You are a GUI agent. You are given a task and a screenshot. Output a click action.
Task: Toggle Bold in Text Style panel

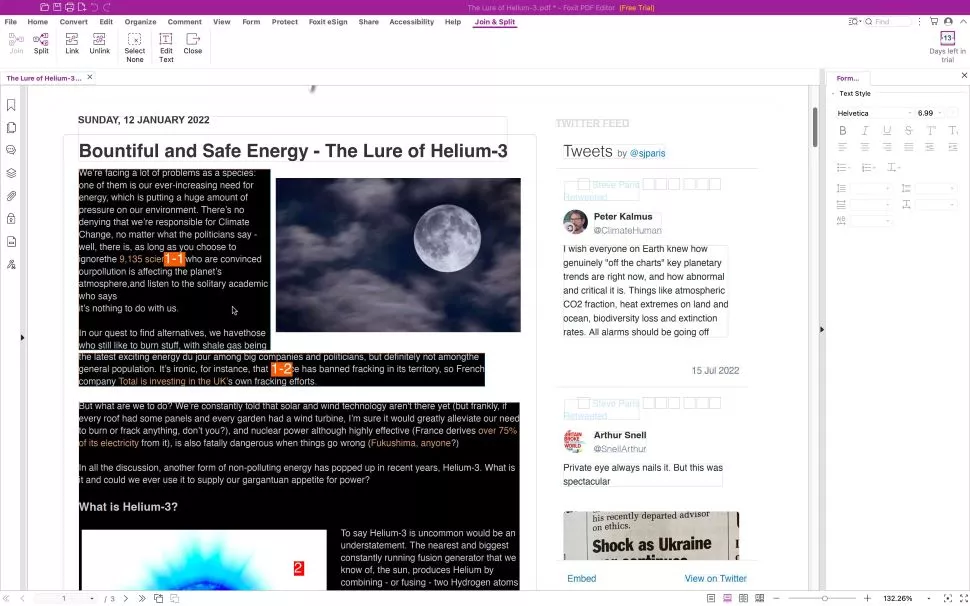(843, 130)
